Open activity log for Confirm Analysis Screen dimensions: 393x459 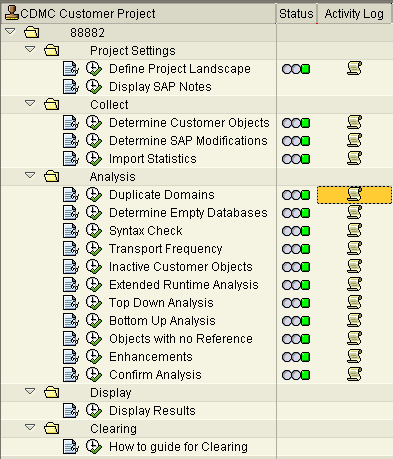(x=354, y=374)
